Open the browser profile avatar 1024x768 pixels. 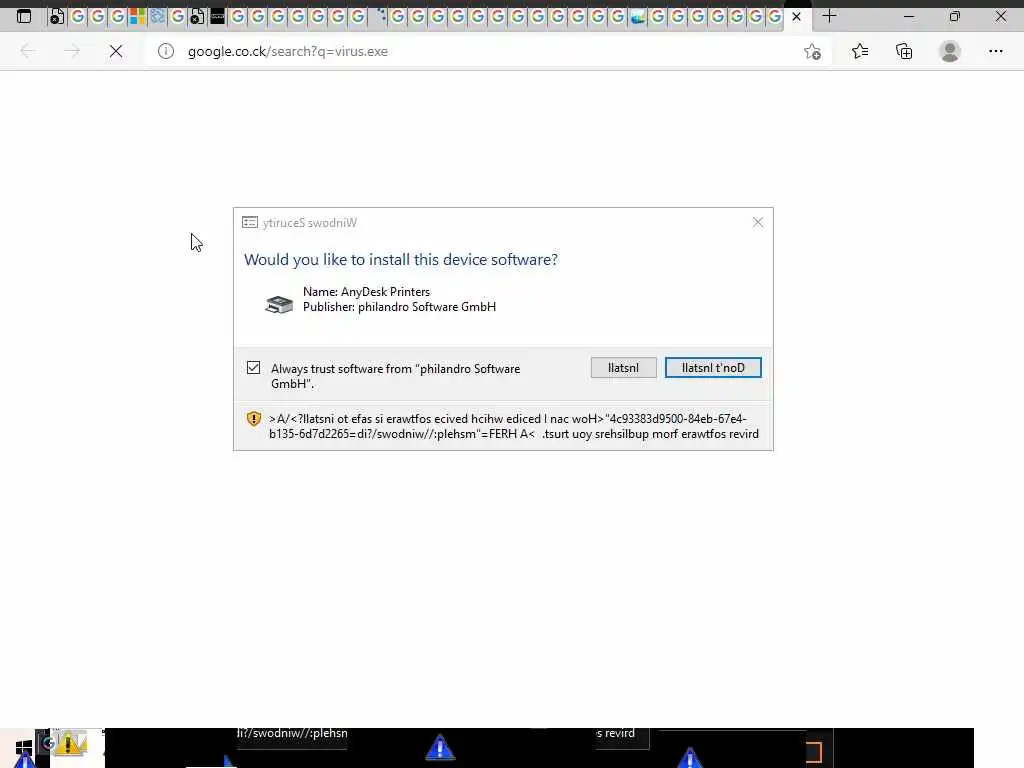[x=950, y=51]
